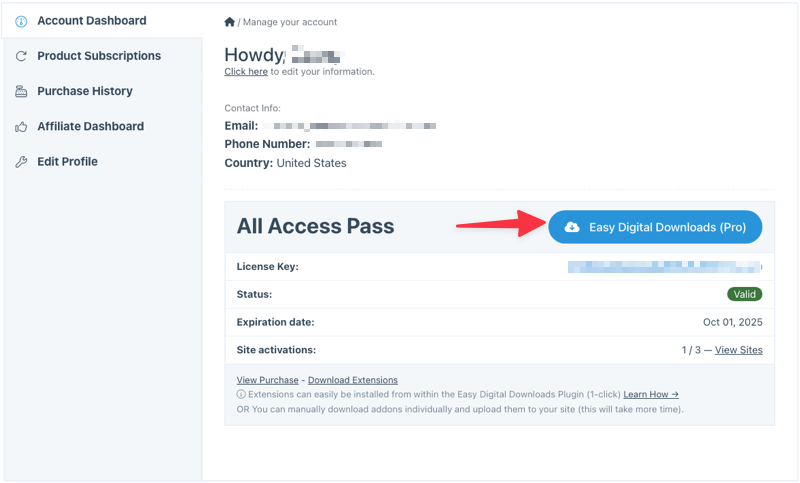The image size is (800, 483).
Task: Click the Affiliate Dashboard thumbs-up icon
Action: coord(21,127)
